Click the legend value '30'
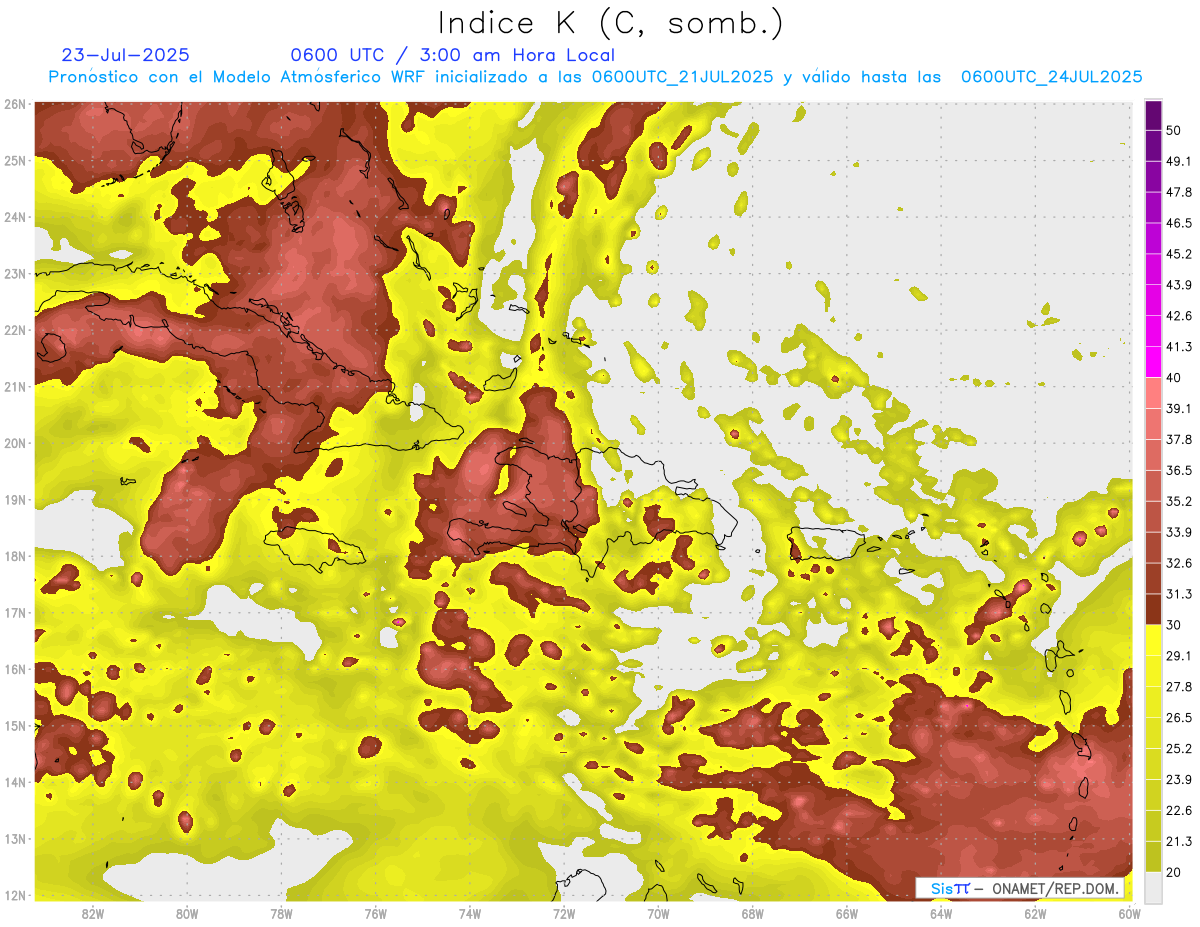 [1173, 625]
